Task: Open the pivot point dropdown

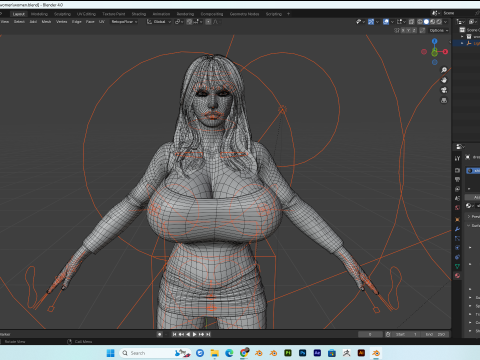Action: [x=179, y=22]
